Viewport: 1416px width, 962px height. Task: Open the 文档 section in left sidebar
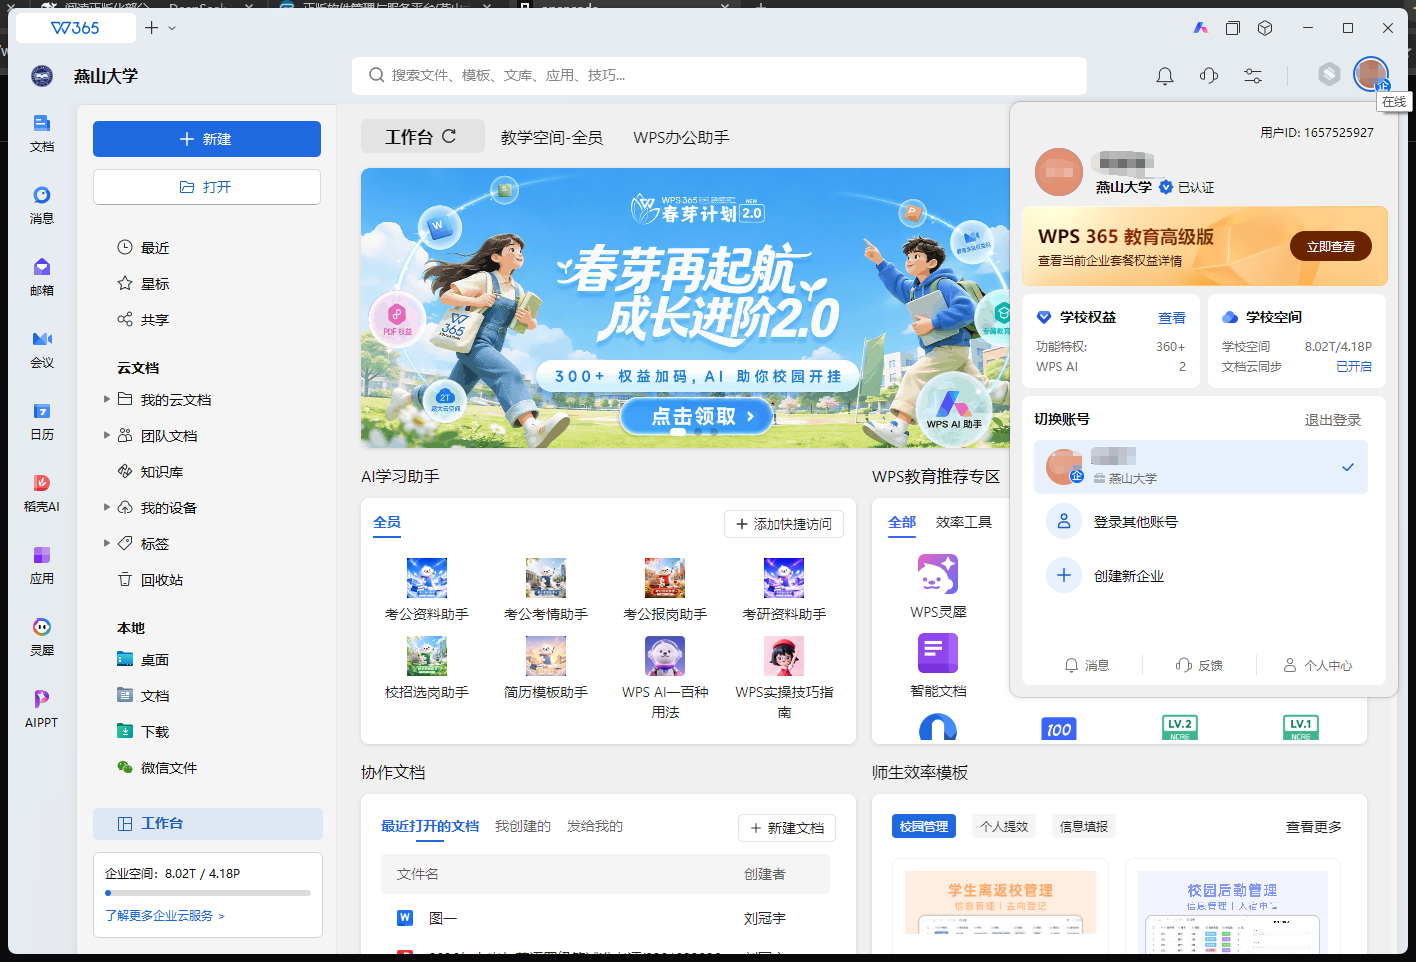point(42,133)
